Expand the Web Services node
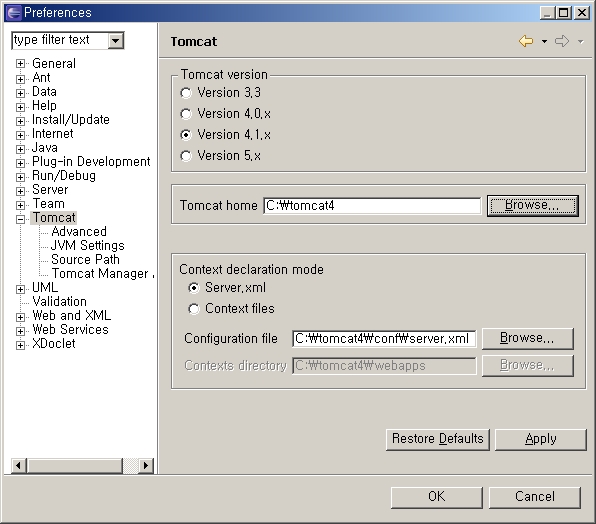 21,331
